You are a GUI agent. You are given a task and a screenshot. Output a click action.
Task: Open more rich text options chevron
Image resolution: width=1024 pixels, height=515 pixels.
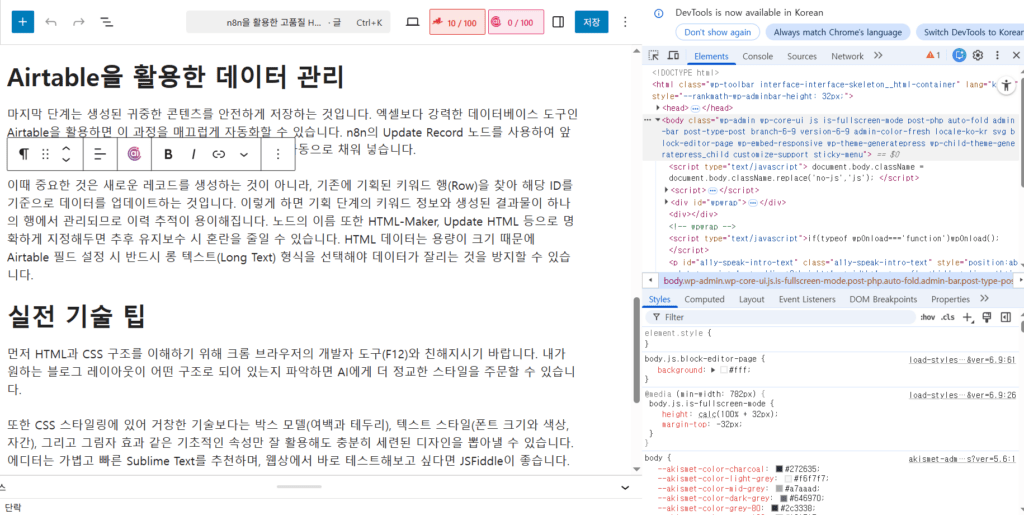tap(244, 154)
